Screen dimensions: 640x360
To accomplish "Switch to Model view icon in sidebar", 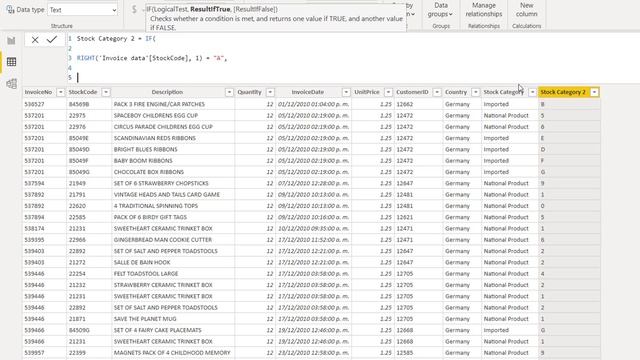I will [x=11, y=84].
